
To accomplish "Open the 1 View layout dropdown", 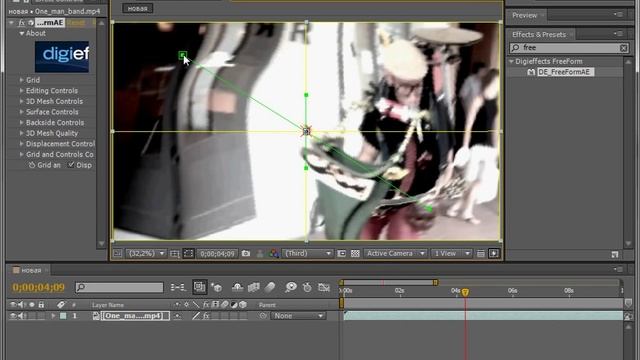I will coord(451,253).
